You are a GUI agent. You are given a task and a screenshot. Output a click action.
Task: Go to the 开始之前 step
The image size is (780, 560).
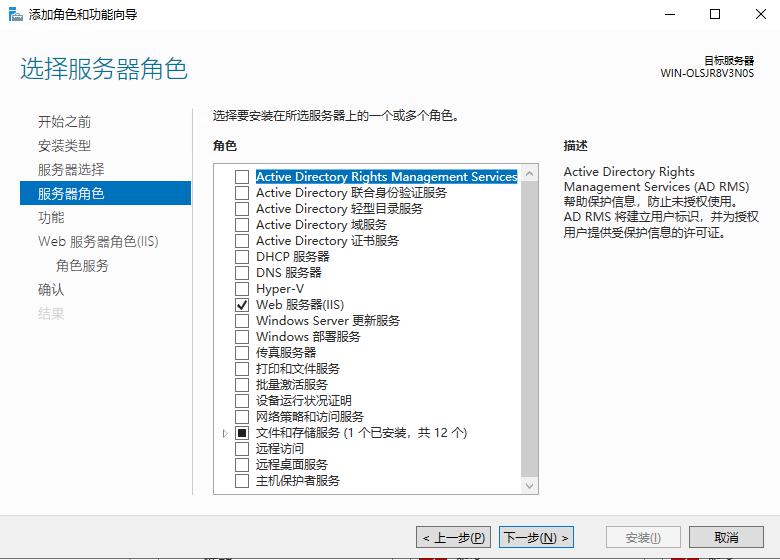pyautogui.click(x=64, y=122)
